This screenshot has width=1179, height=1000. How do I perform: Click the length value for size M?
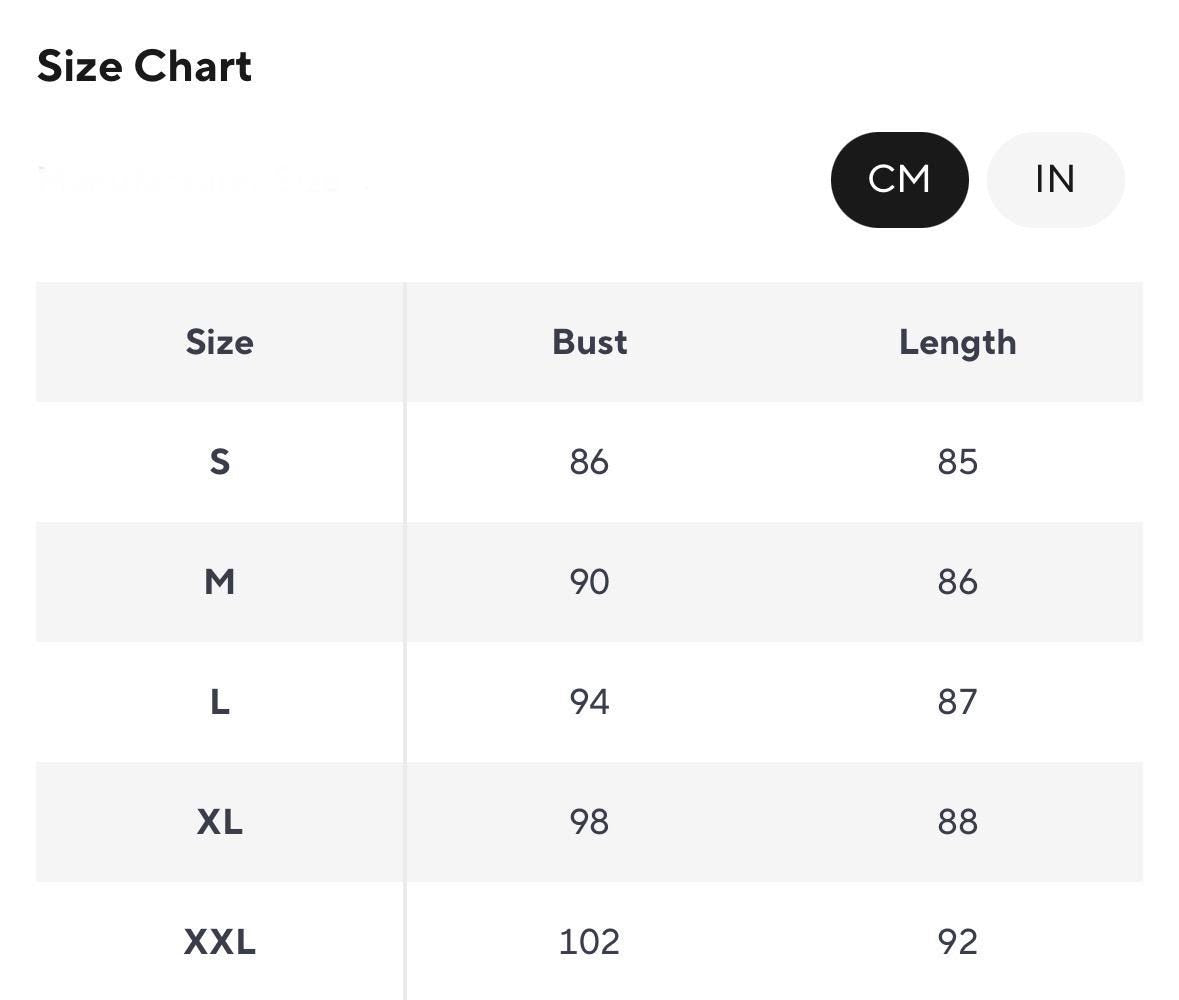(x=957, y=582)
